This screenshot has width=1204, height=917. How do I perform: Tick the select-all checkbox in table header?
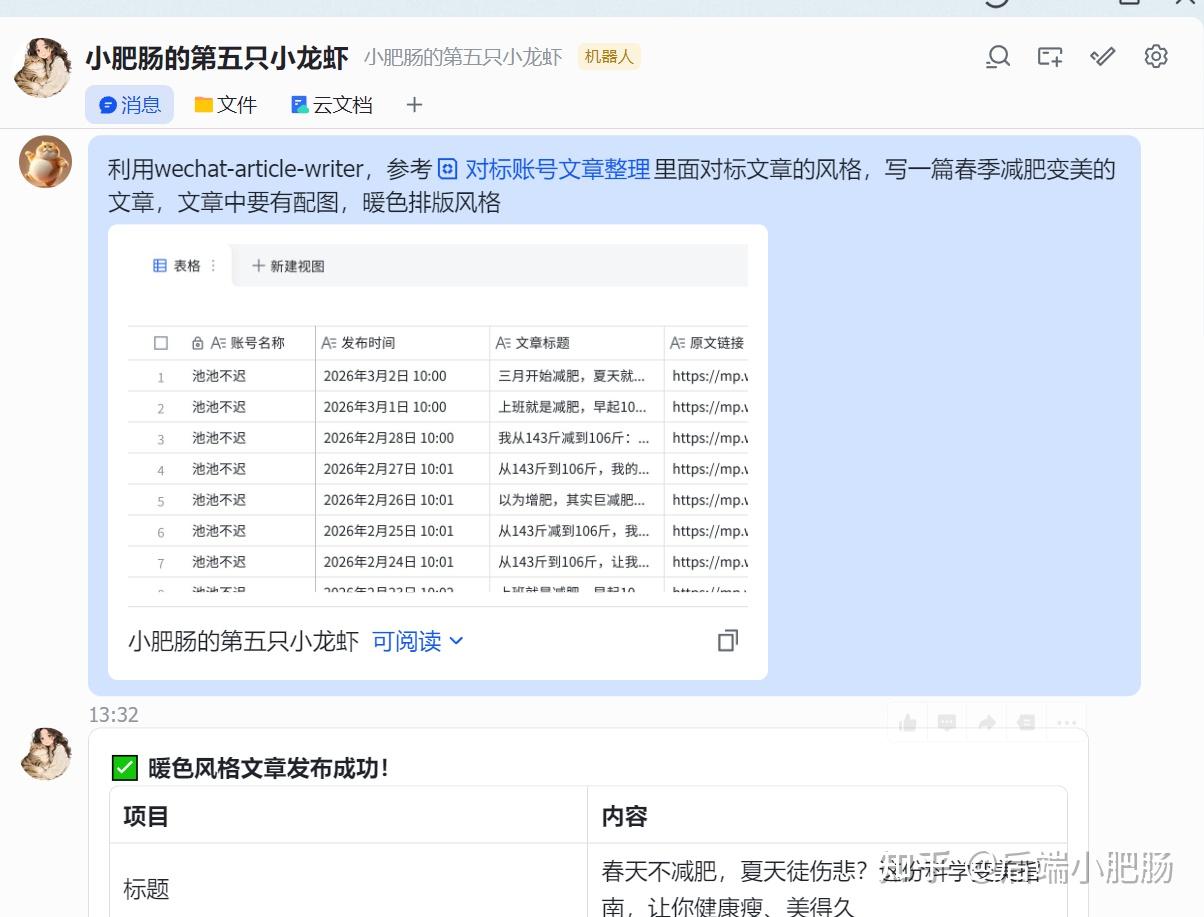pos(161,343)
